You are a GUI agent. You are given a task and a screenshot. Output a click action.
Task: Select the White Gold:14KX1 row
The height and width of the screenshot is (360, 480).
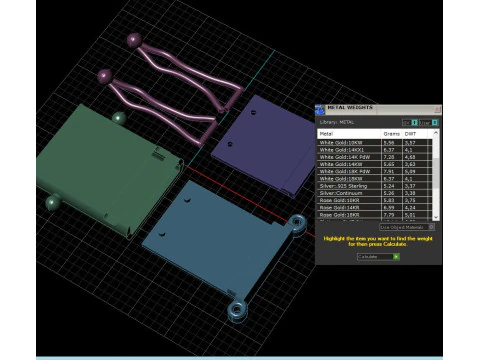click(374, 150)
